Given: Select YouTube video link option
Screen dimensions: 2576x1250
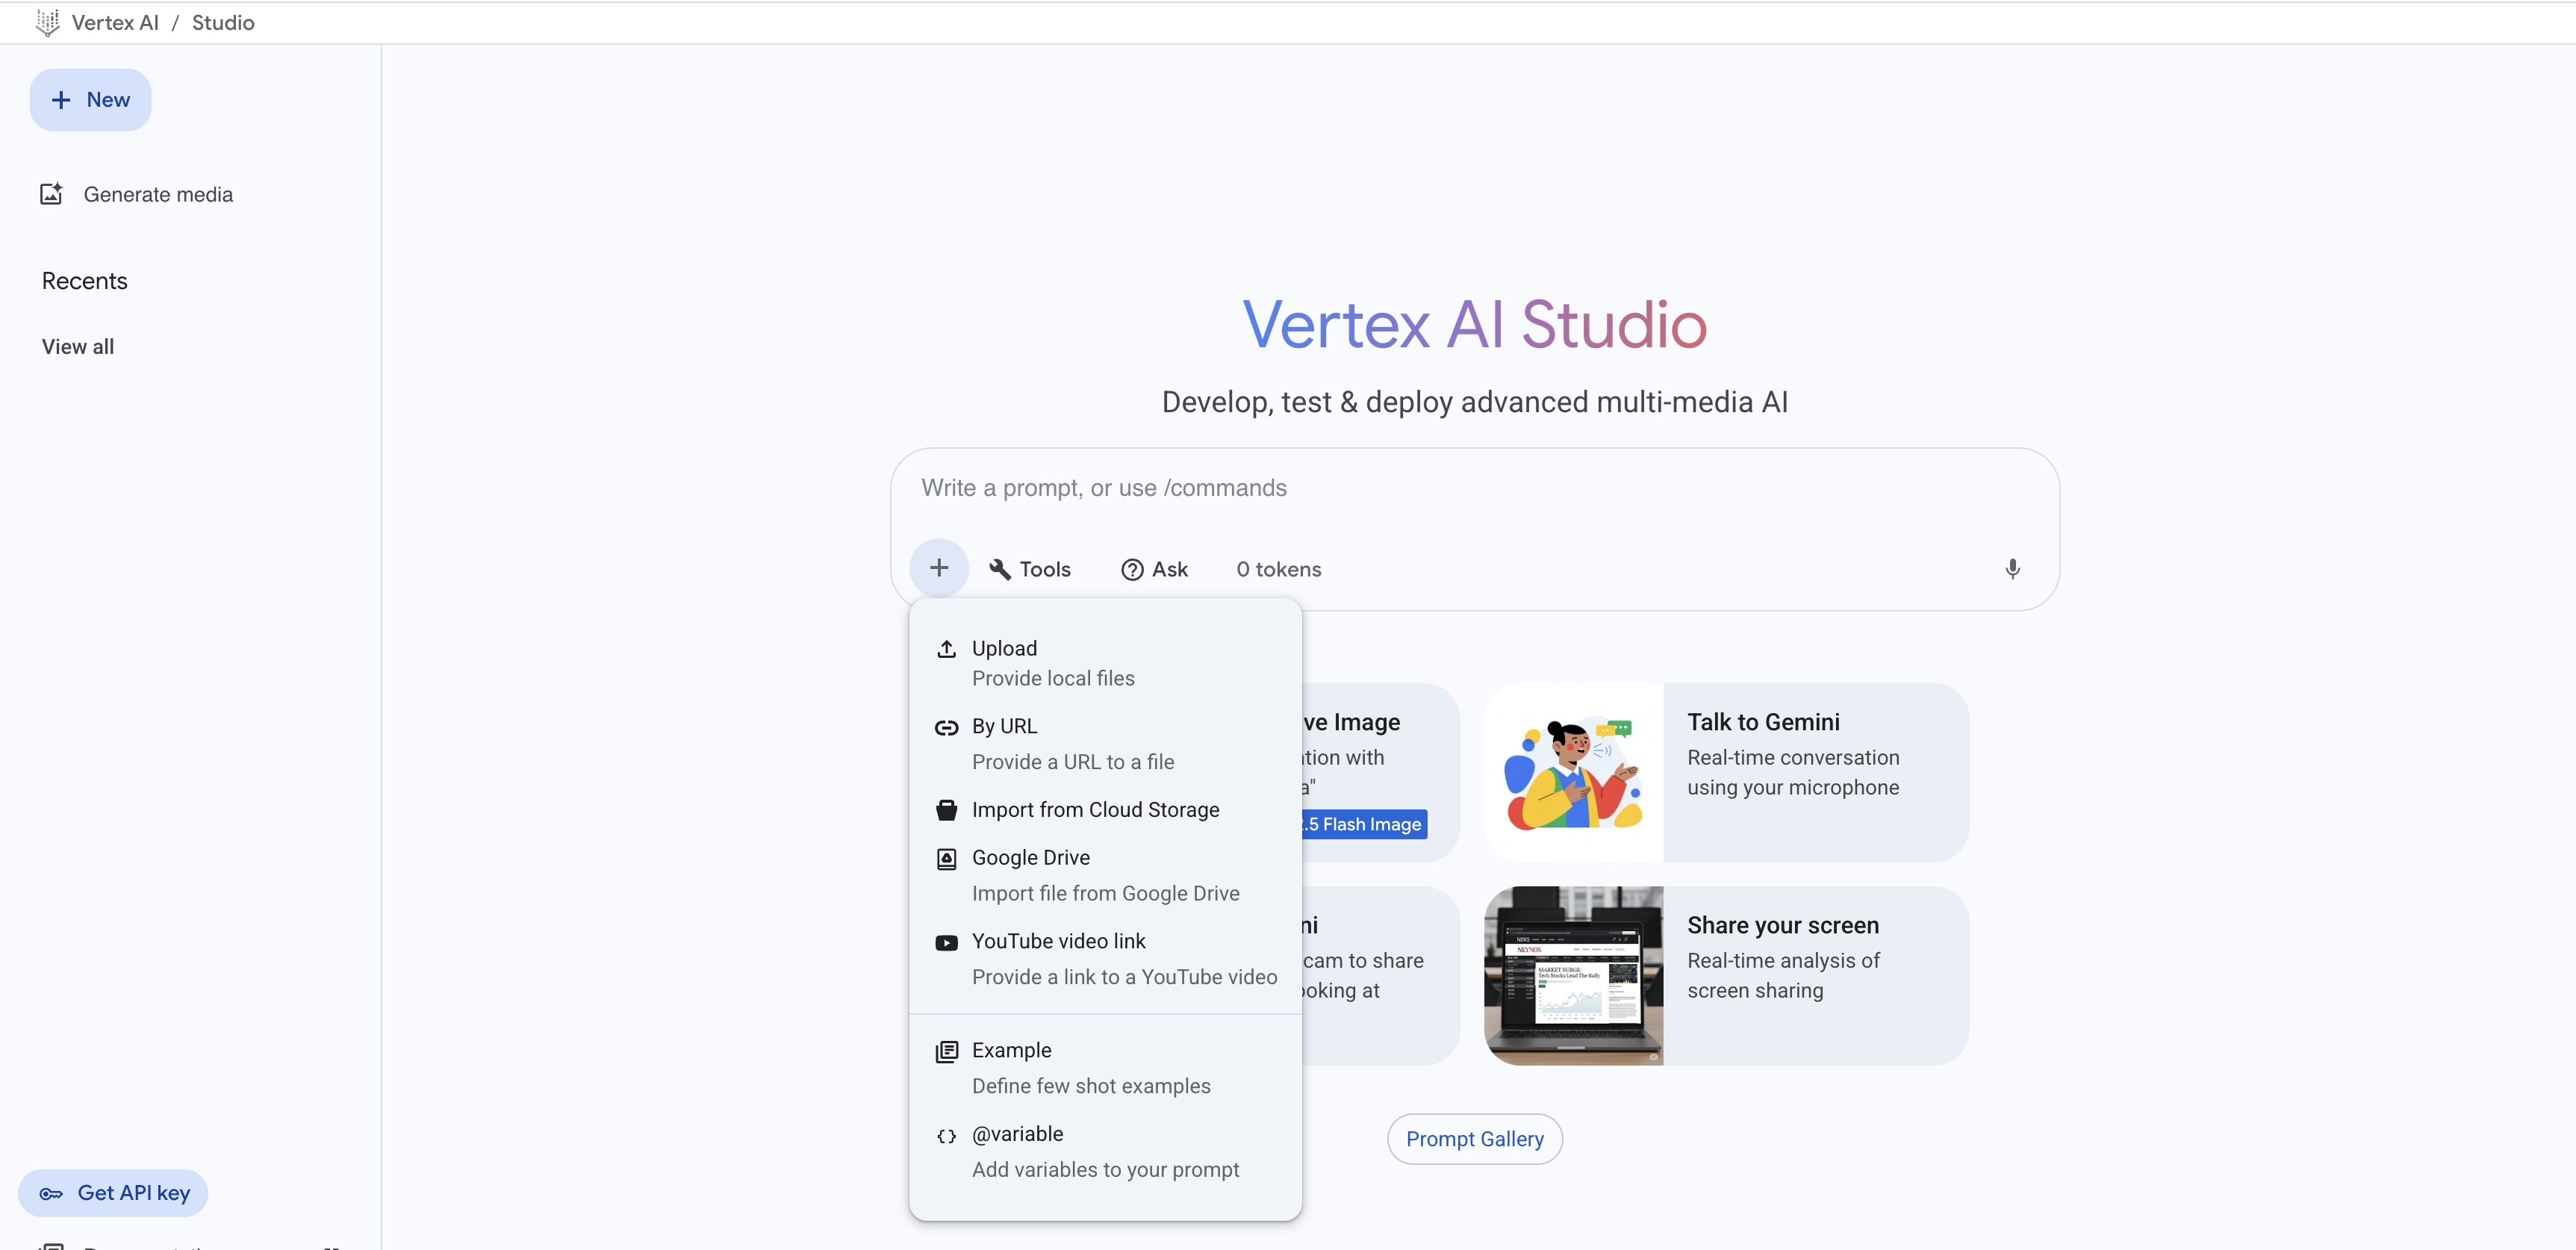Looking at the screenshot, I should click(1105, 959).
